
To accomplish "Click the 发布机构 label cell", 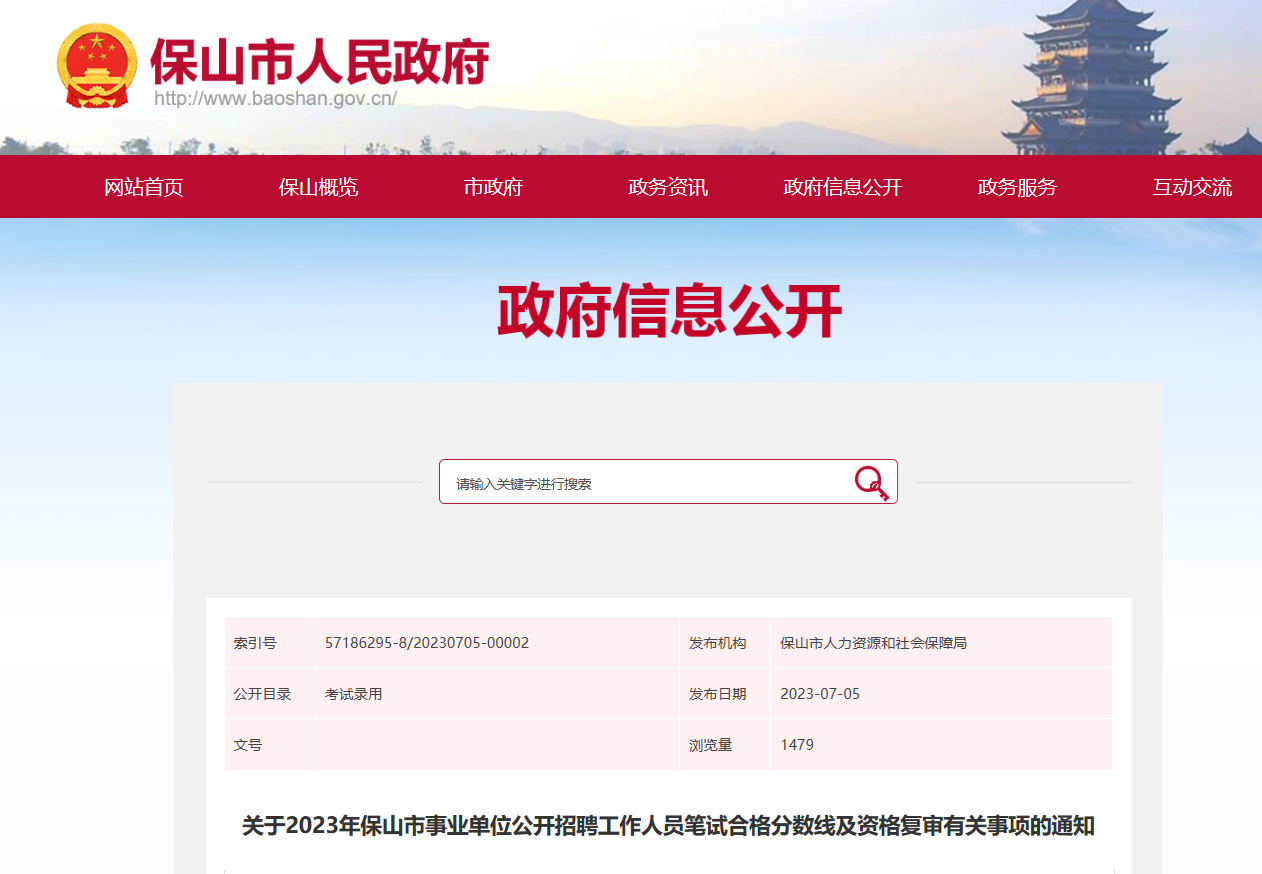I will pos(725,643).
